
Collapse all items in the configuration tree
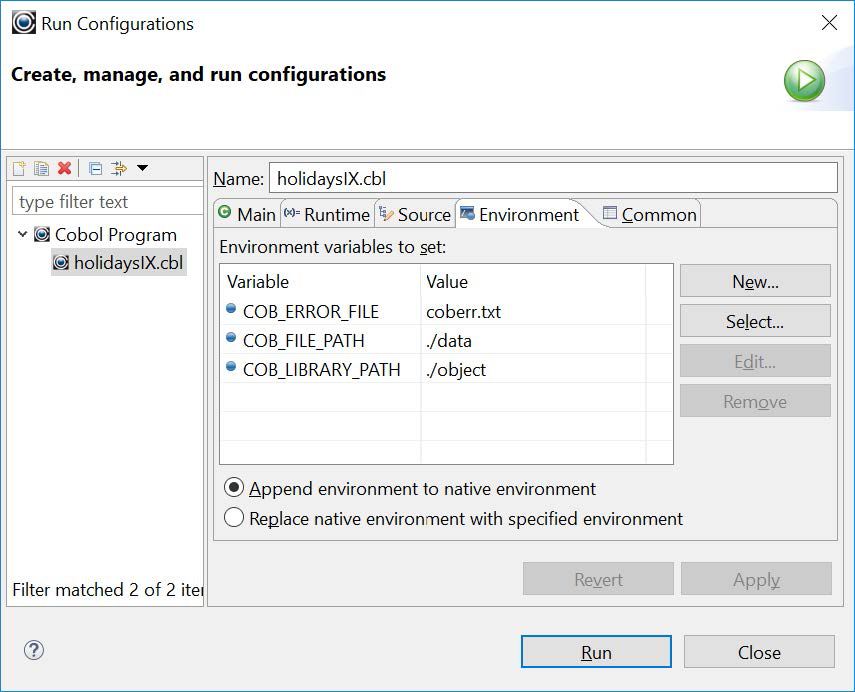[96, 168]
